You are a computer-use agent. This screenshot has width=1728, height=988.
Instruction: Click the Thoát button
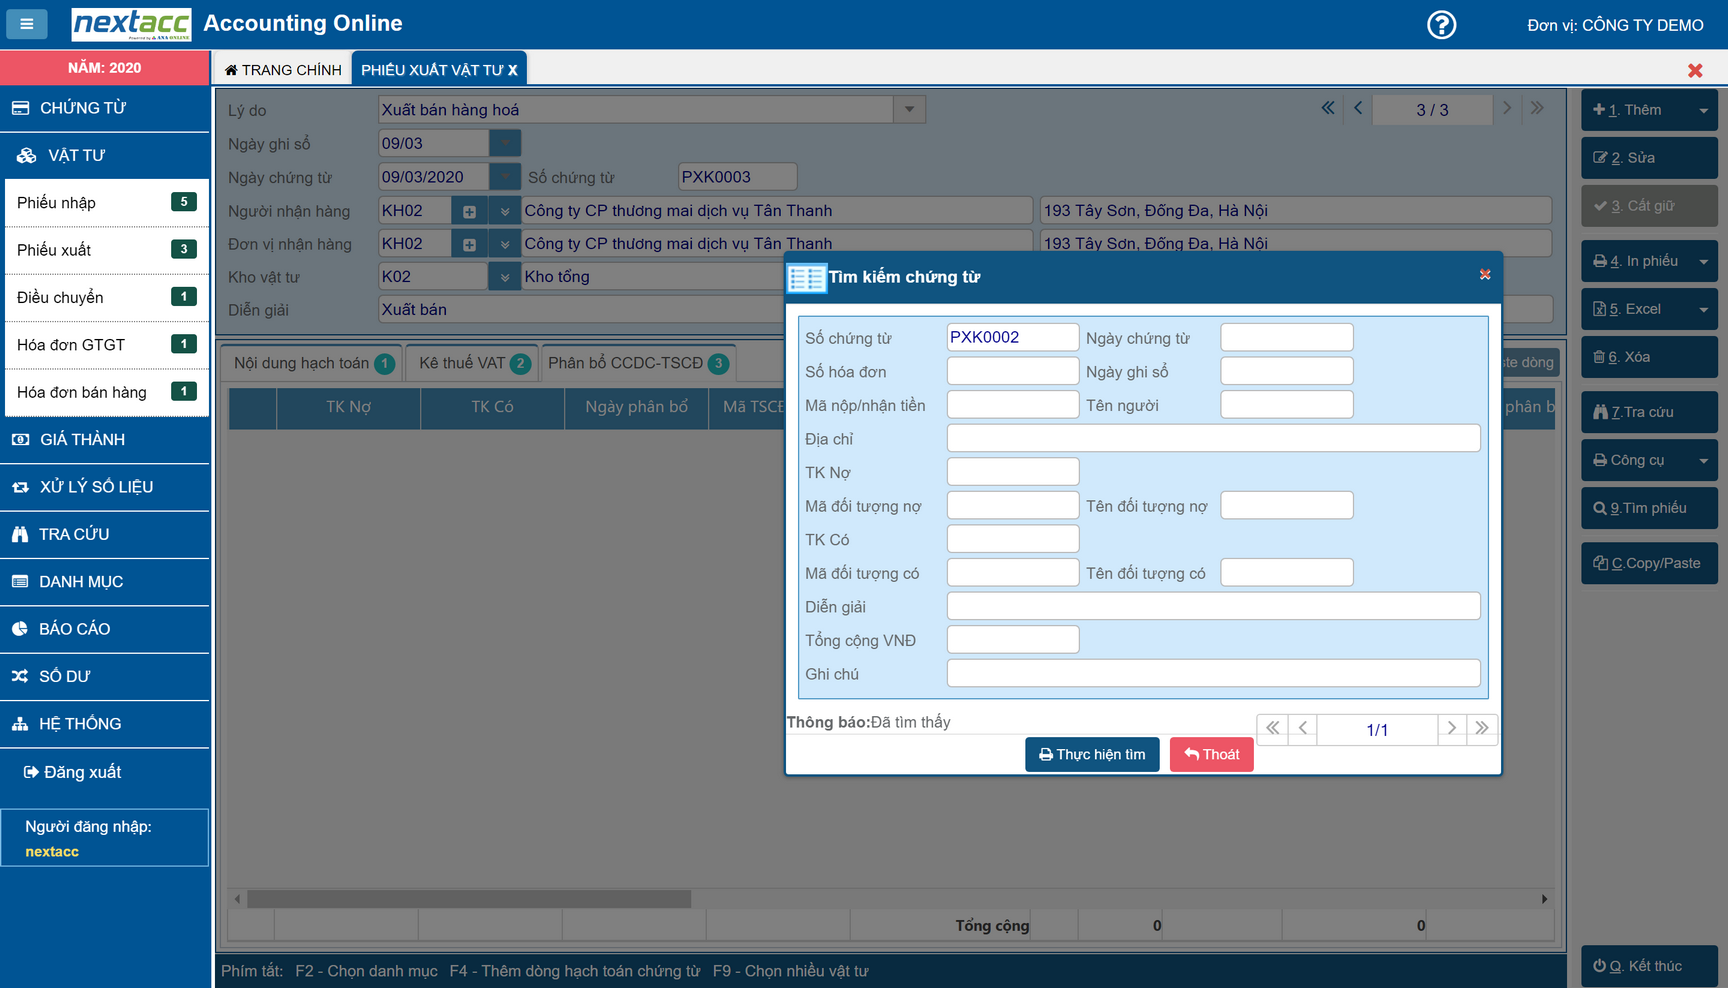coord(1211,755)
